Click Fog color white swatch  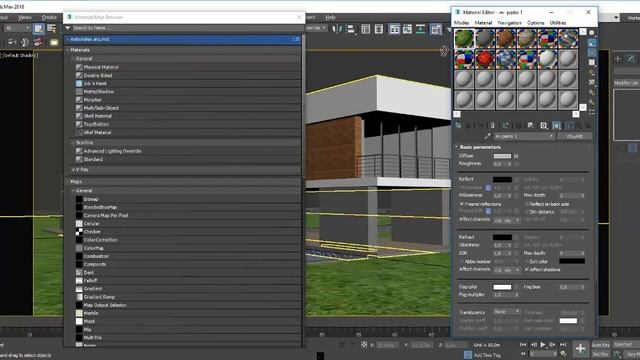click(x=502, y=287)
